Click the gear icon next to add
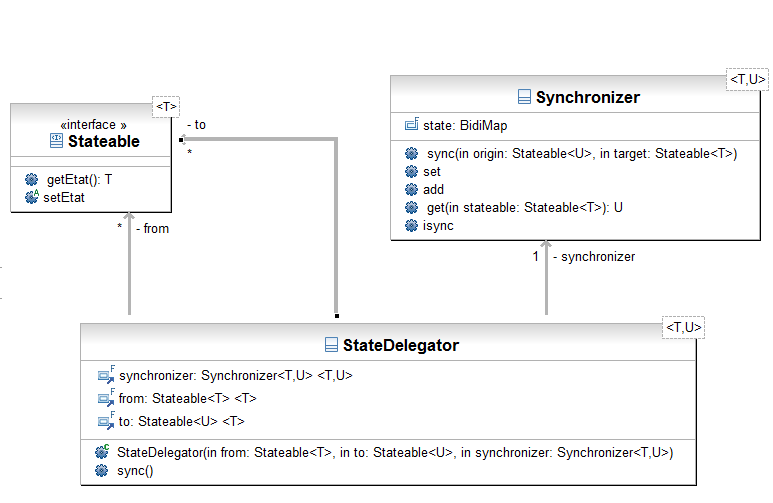 click(411, 189)
